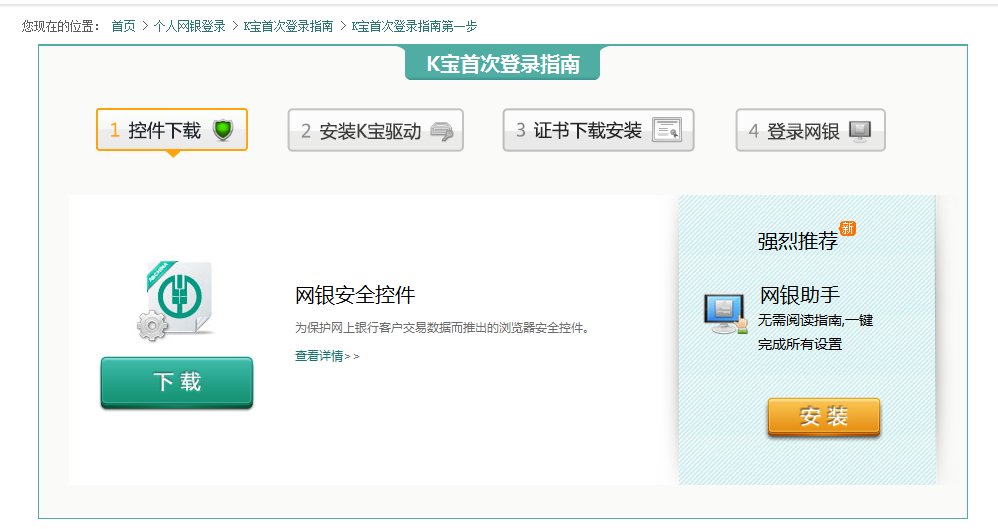
Task: Go to step 4 登录网银
Action: [810, 130]
